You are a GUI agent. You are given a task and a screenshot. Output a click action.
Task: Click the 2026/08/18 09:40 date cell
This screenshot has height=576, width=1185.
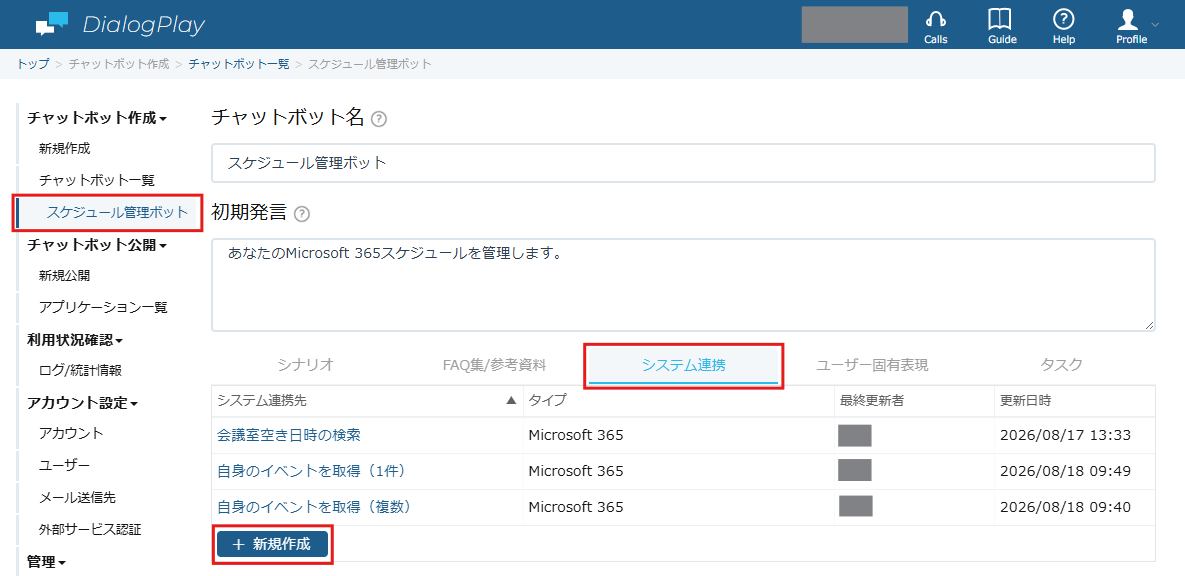click(x=1065, y=507)
